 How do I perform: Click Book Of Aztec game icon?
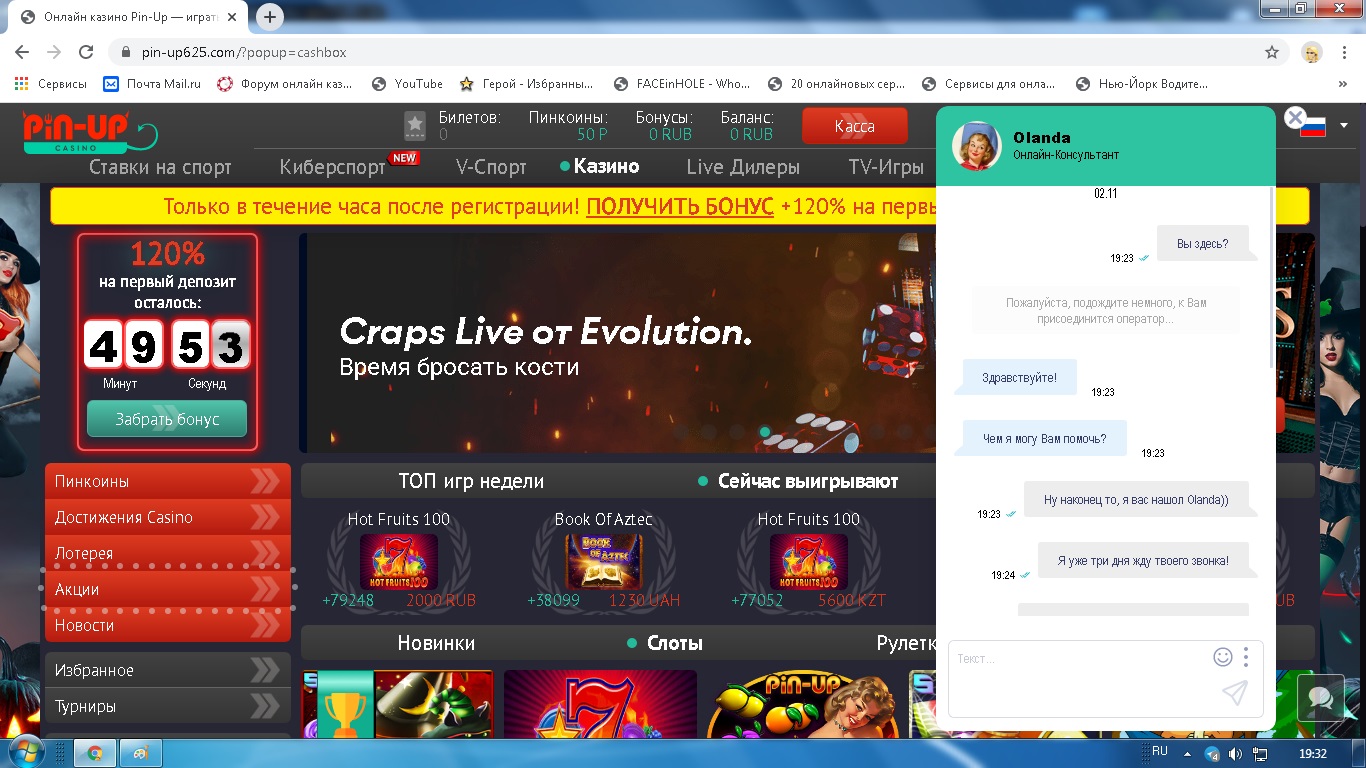click(603, 561)
